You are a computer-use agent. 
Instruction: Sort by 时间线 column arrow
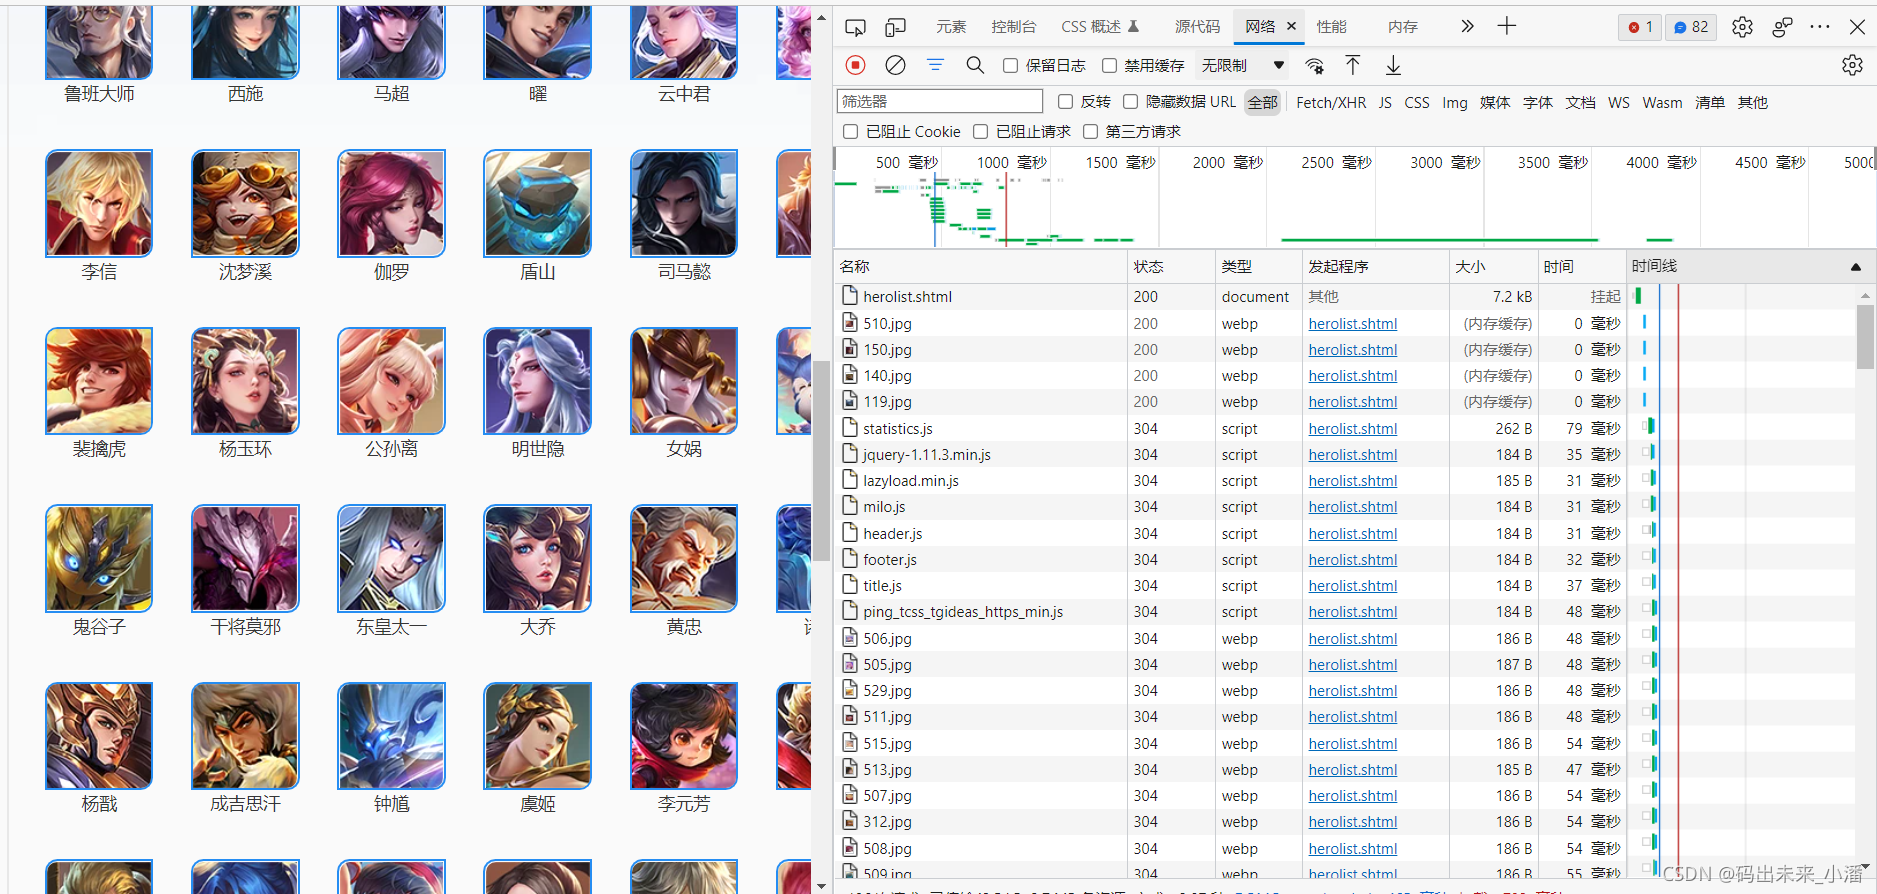coord(1856,267)
